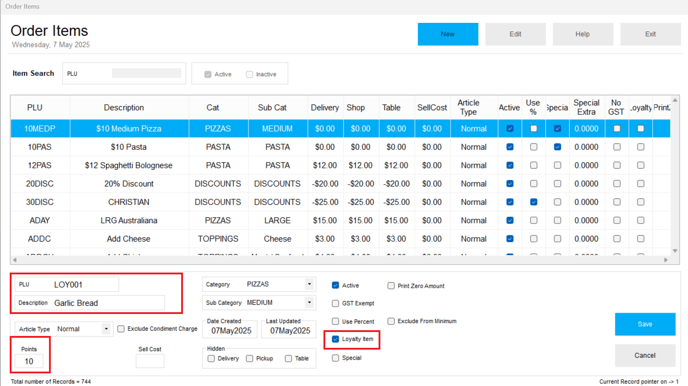
Task: Click the ADAY PLU cell
Action: click(40, 221)
